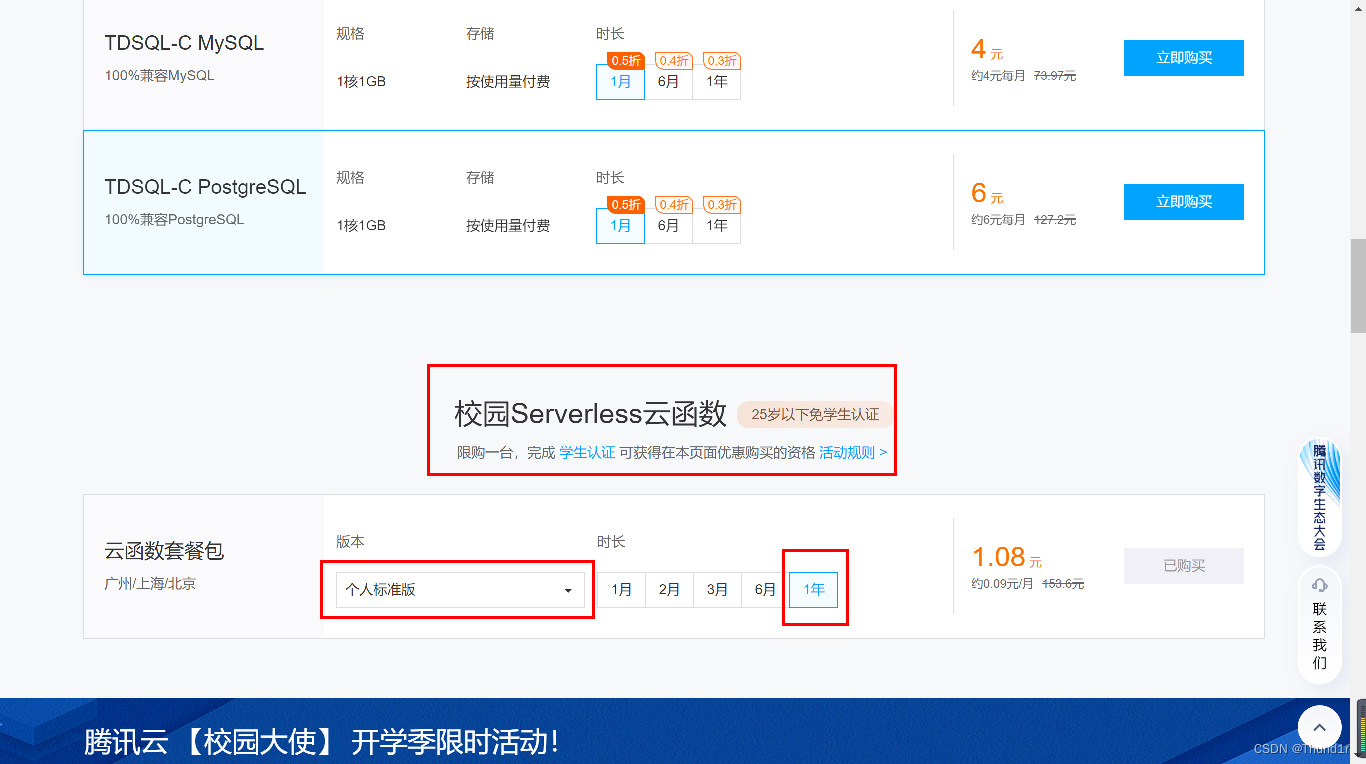
Task: Select 1年 duration for TDSQL-C MySQL
Action: pos(716,82)
